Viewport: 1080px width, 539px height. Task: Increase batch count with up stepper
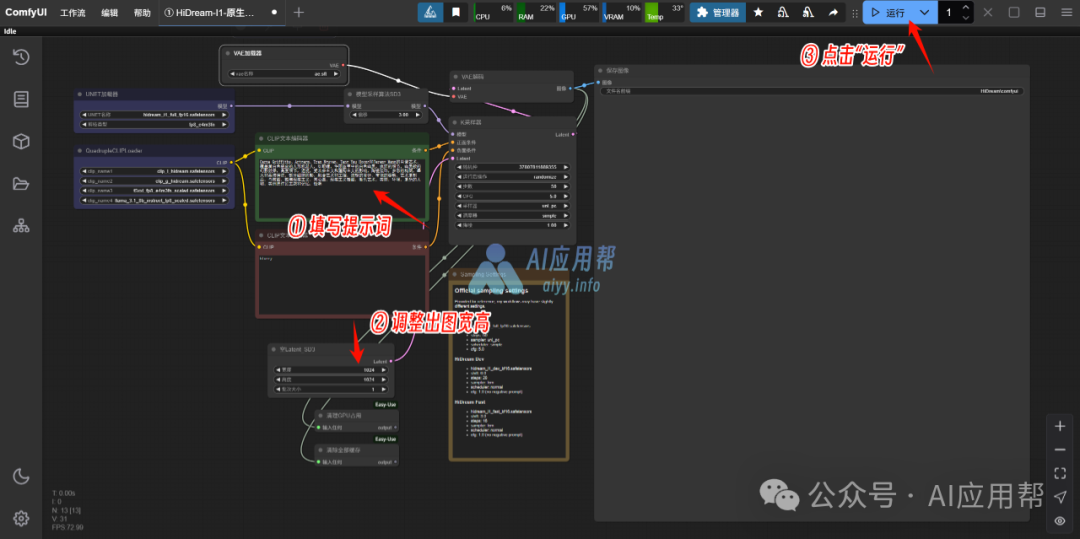[965, 8]
